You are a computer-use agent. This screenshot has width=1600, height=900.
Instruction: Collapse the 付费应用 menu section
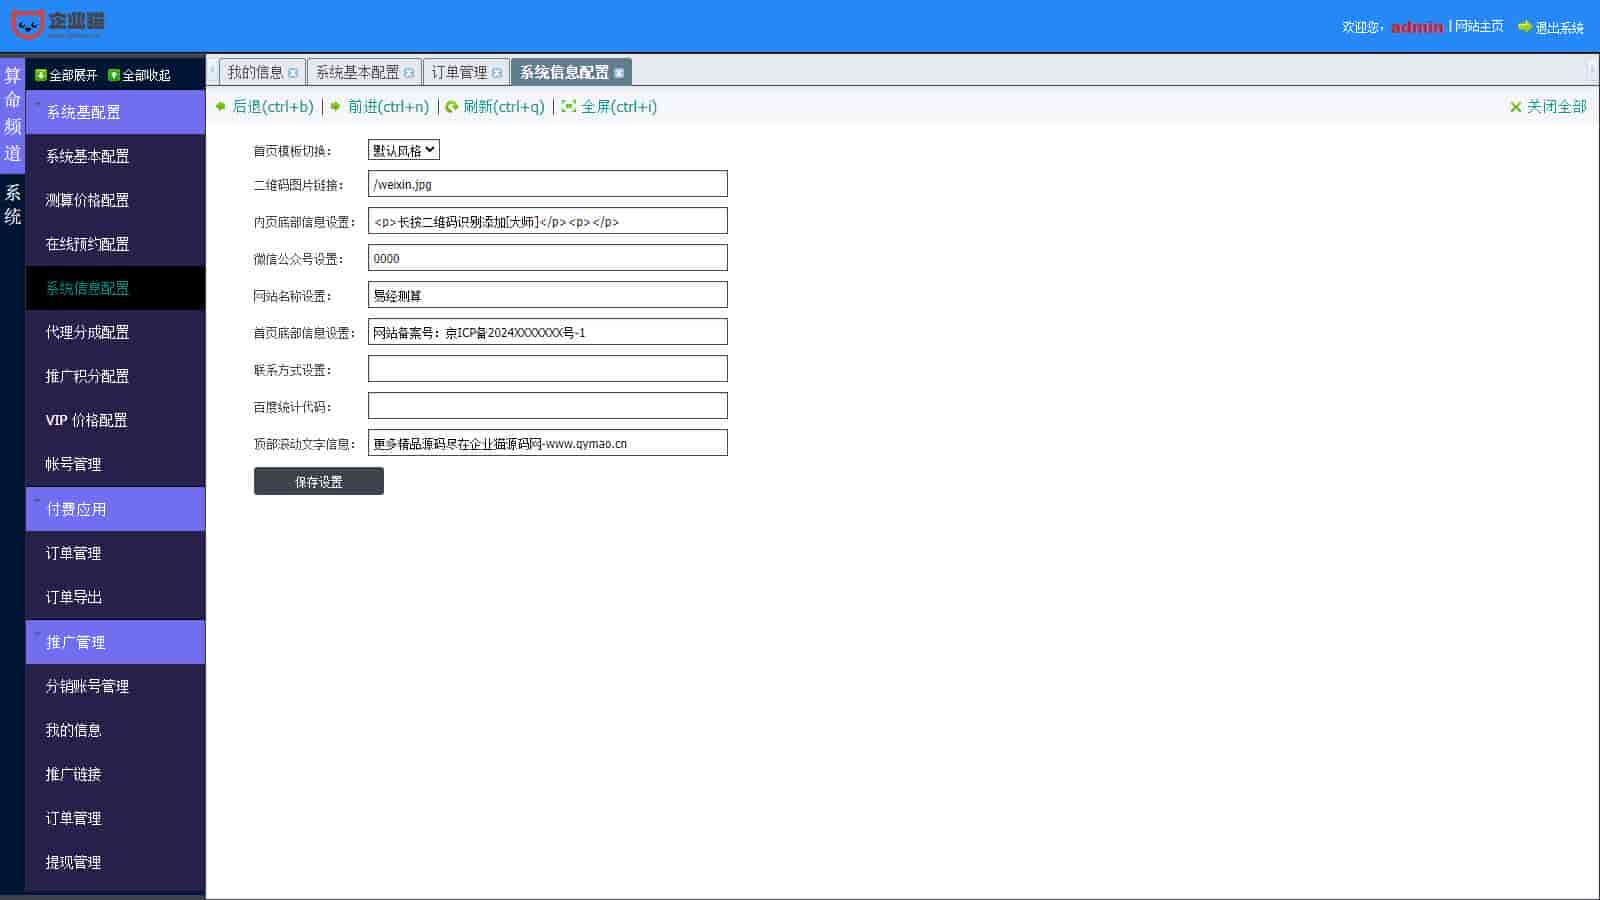click(116, 509)
